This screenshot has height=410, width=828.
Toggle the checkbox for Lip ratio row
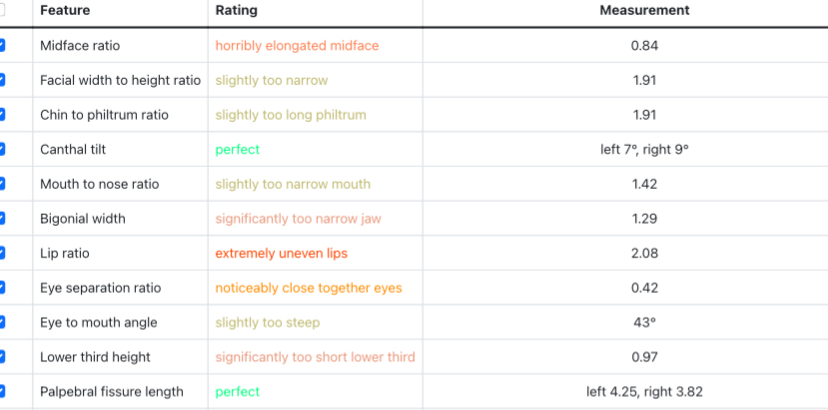pyautogui.click(x=2, y=253)
